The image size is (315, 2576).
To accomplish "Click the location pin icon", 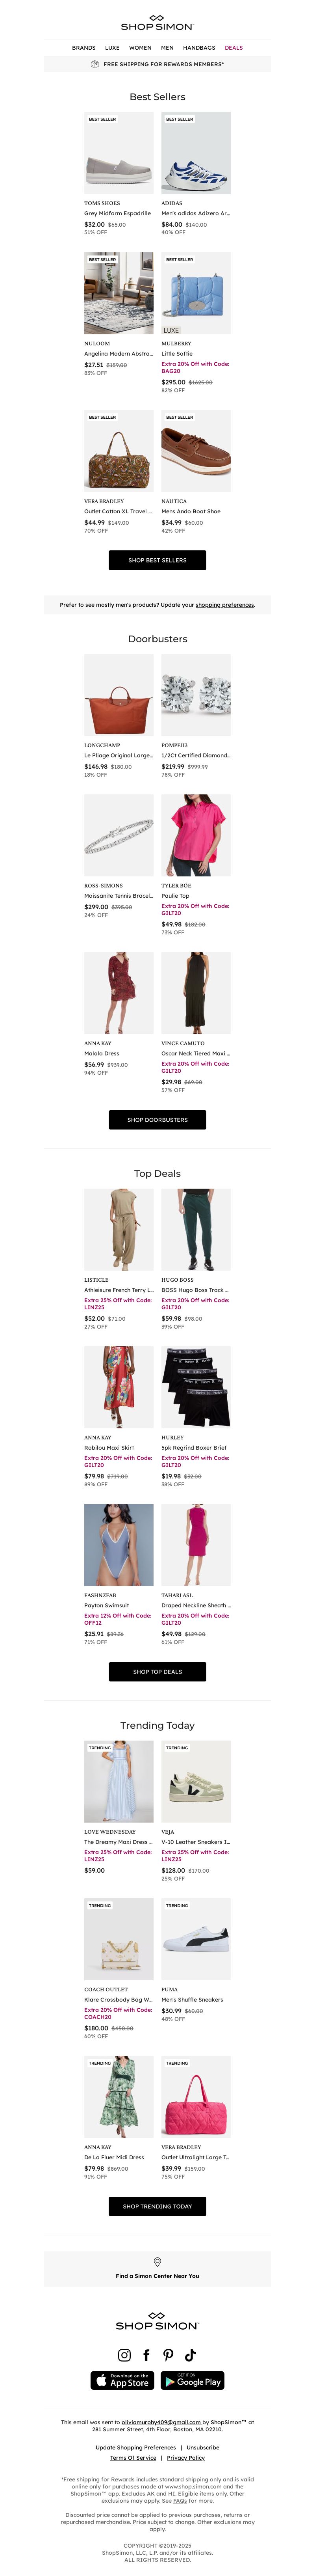I will point(157,2262).
